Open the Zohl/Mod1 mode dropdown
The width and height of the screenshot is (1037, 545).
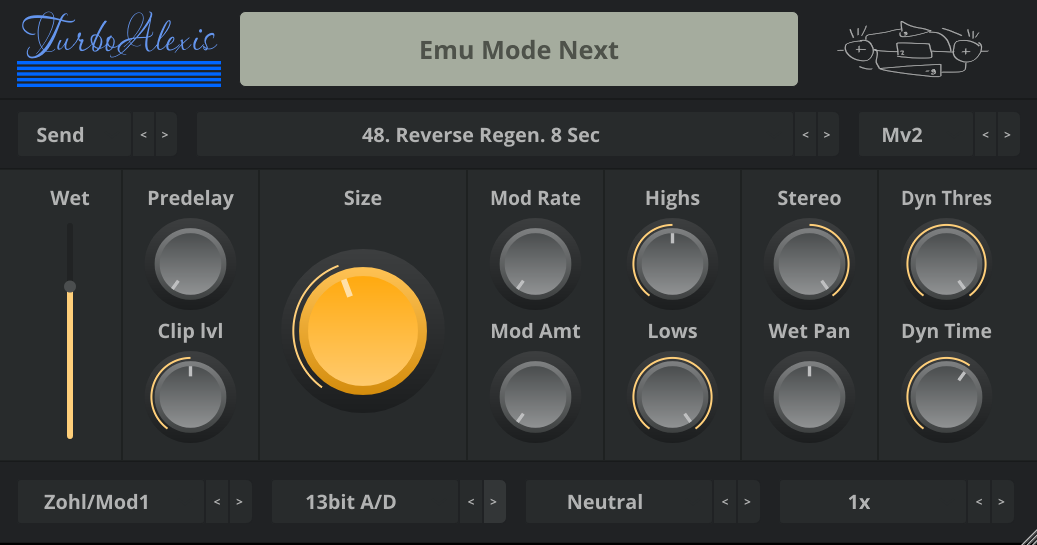(110, 502)
